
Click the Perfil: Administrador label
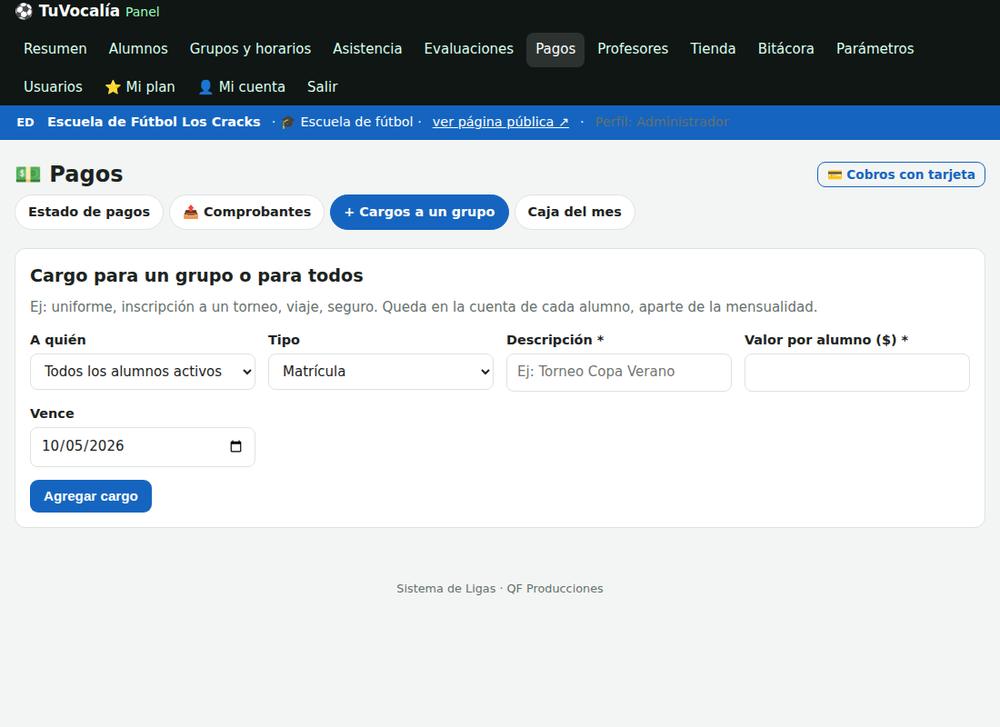(662, 122)
